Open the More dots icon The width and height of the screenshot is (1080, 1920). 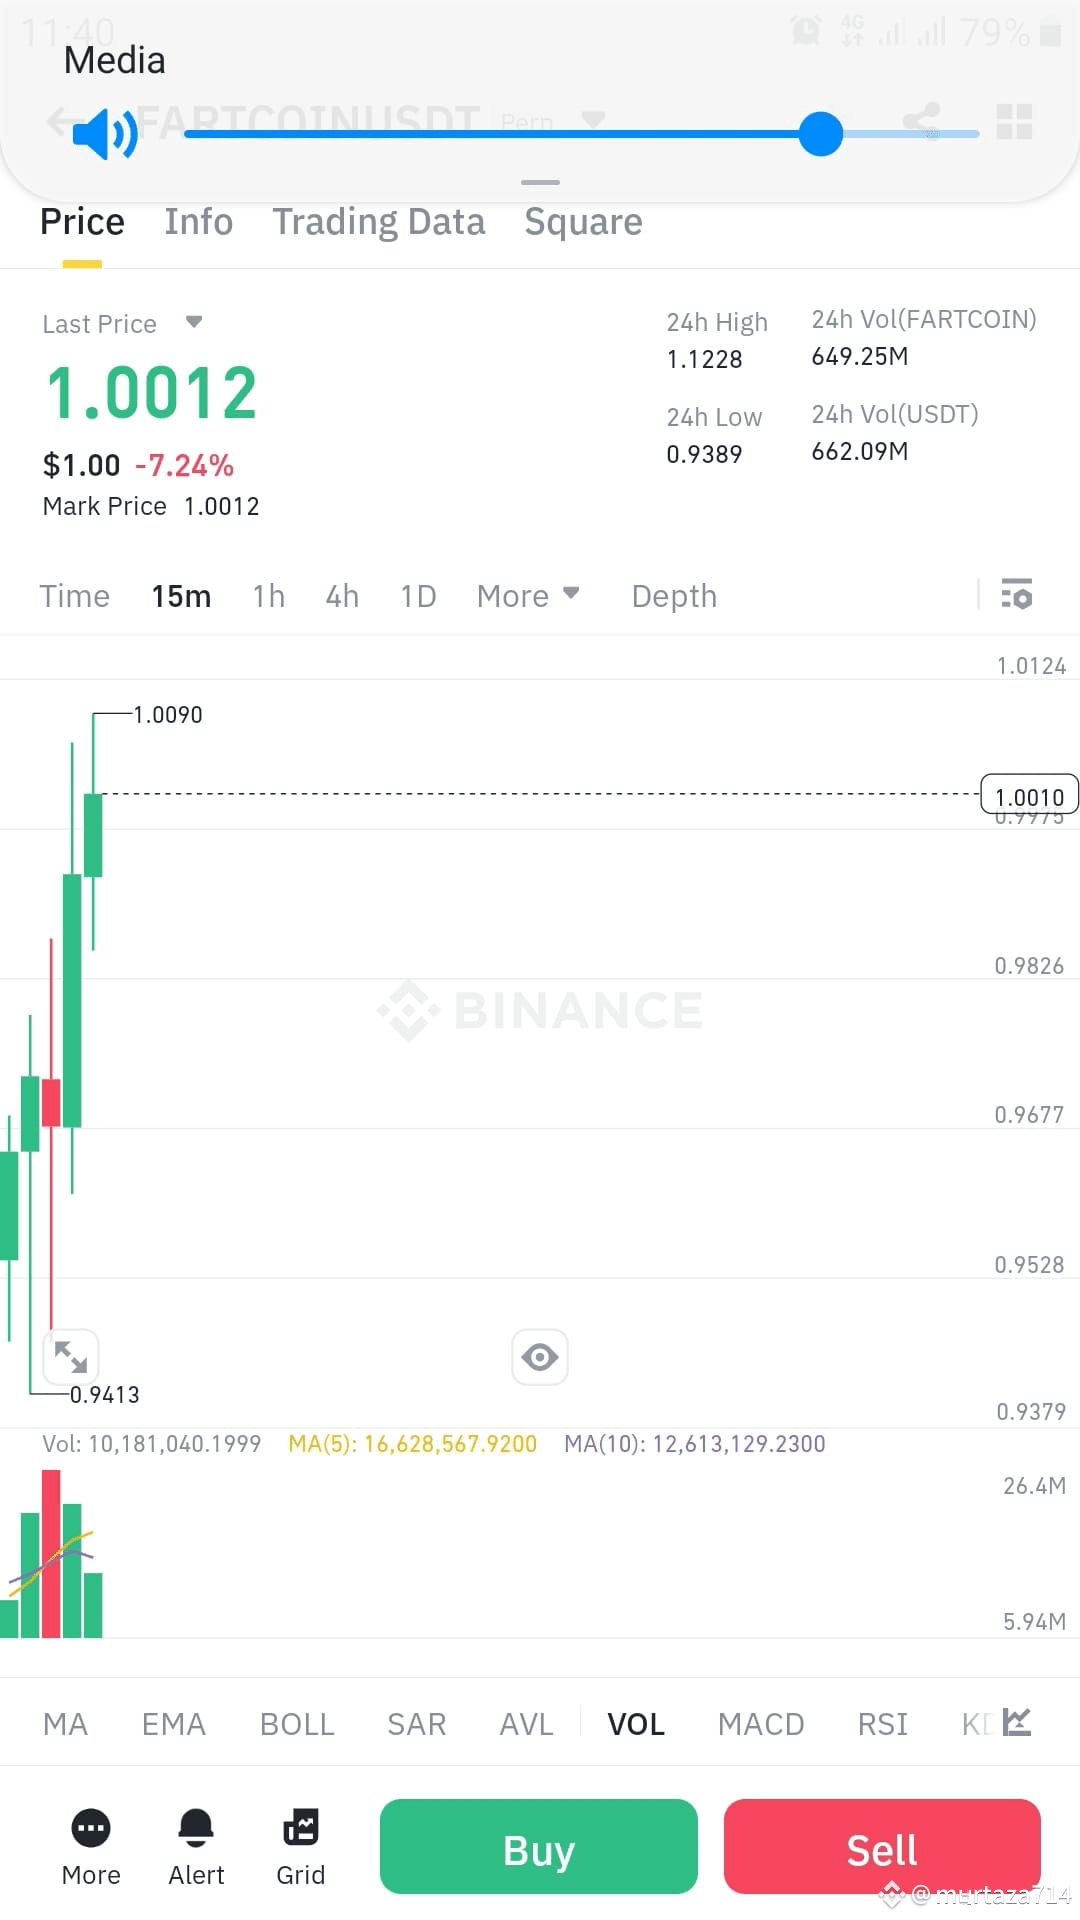pos(91,1829)
